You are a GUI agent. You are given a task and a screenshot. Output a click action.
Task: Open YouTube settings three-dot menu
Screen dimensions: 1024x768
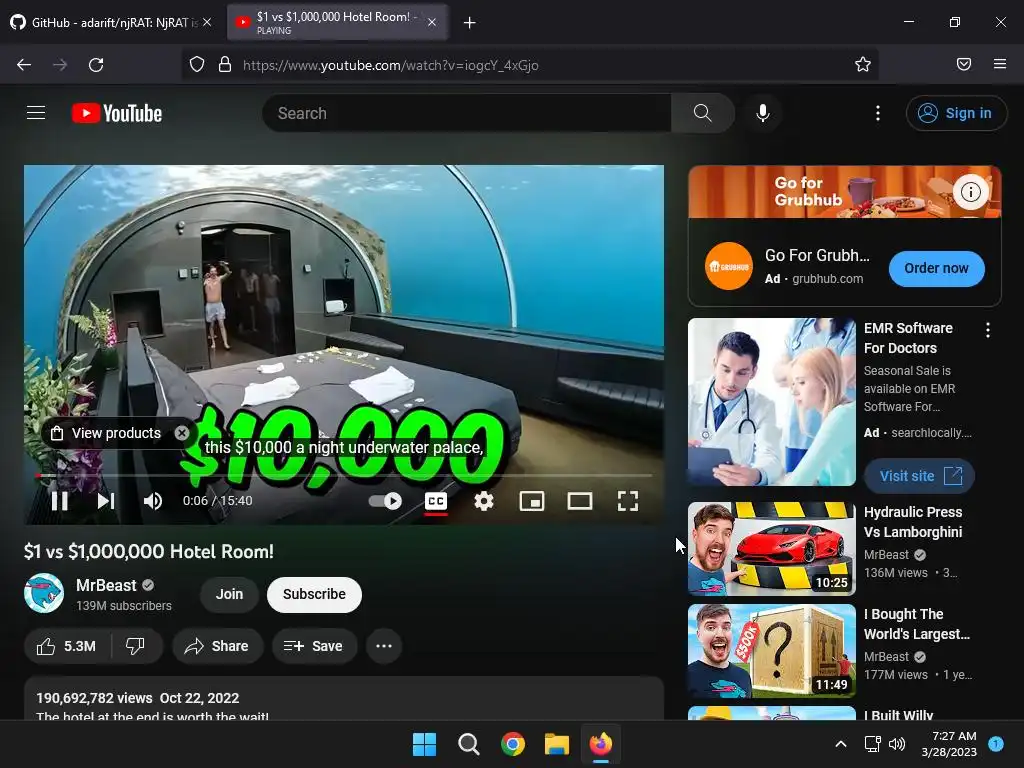(878, 113)
